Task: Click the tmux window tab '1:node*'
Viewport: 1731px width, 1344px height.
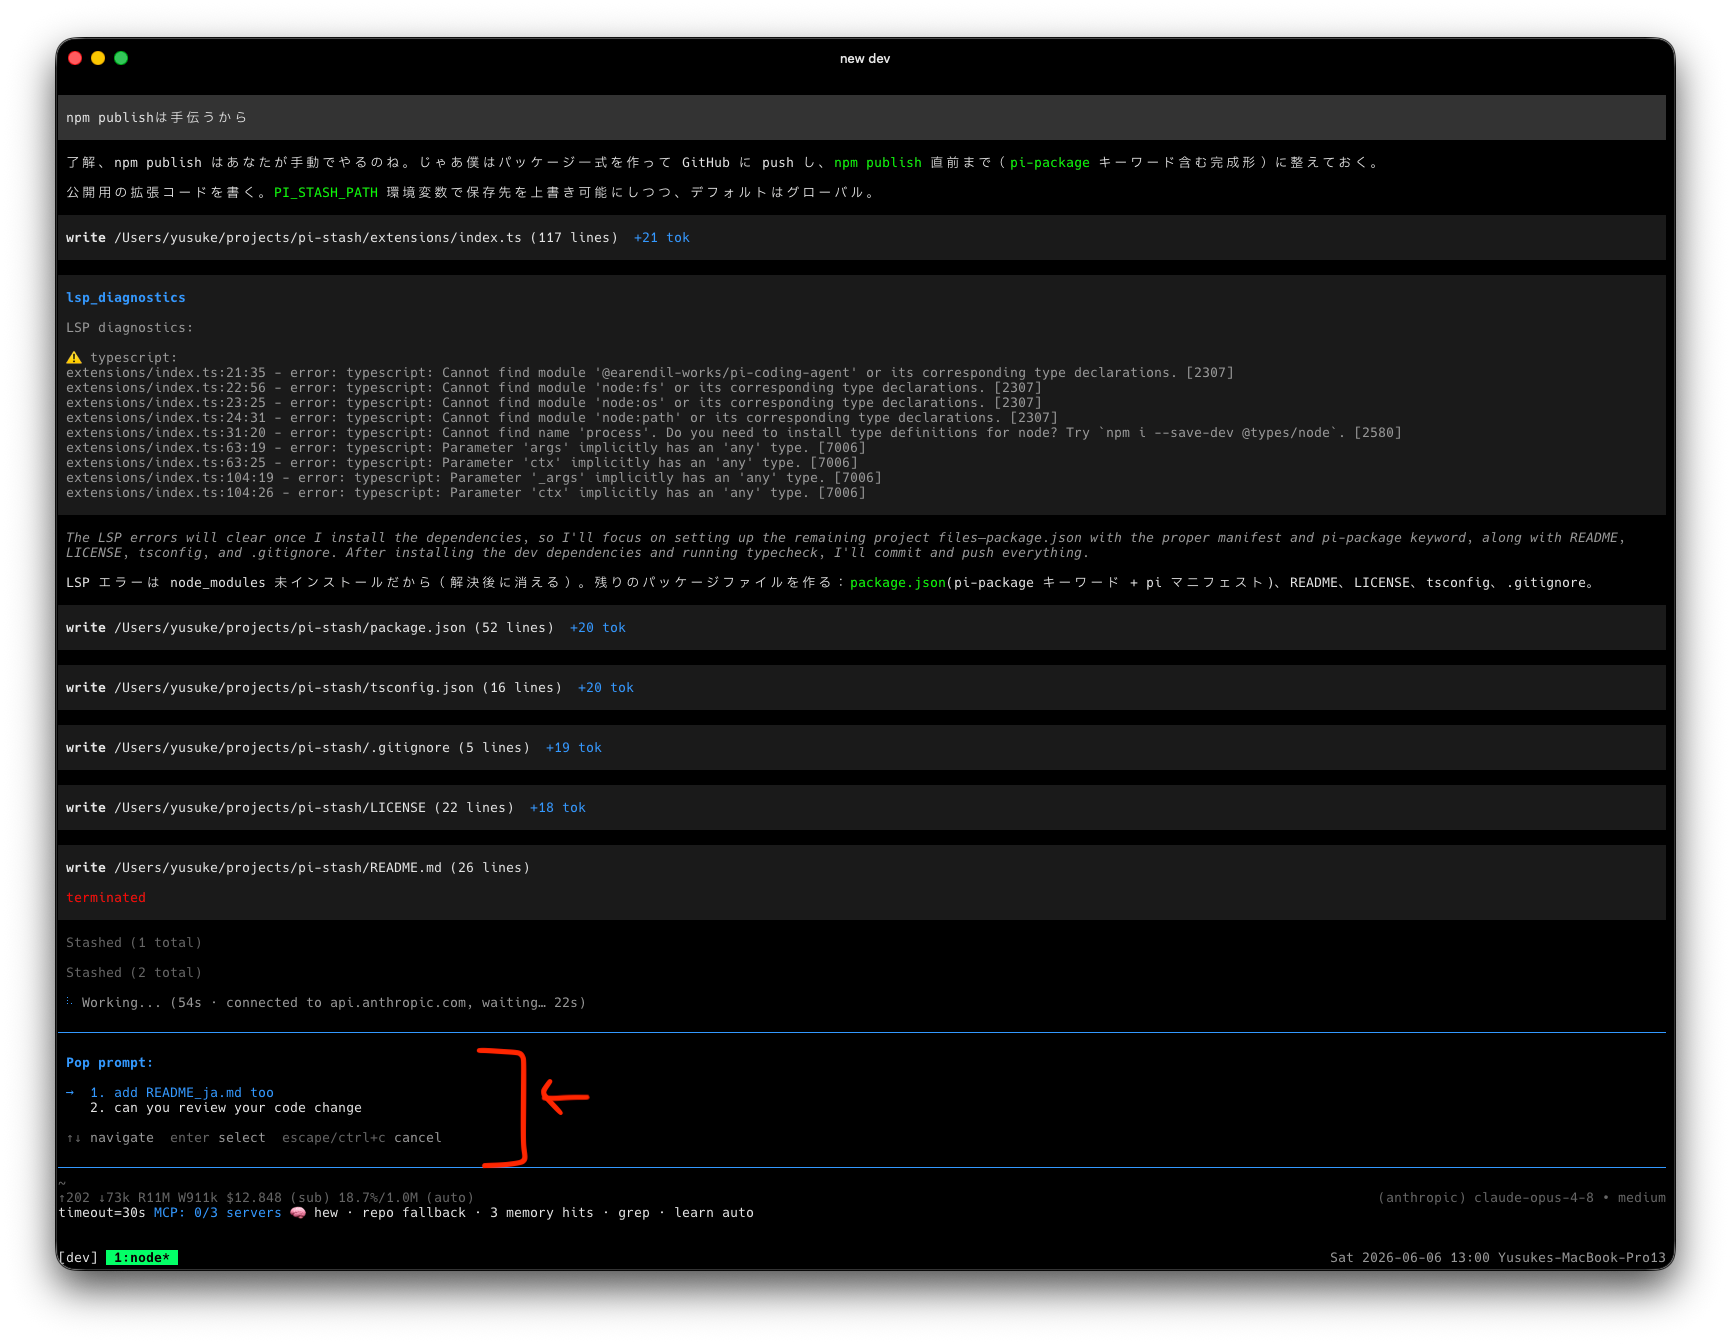Action: point(142,1257)
